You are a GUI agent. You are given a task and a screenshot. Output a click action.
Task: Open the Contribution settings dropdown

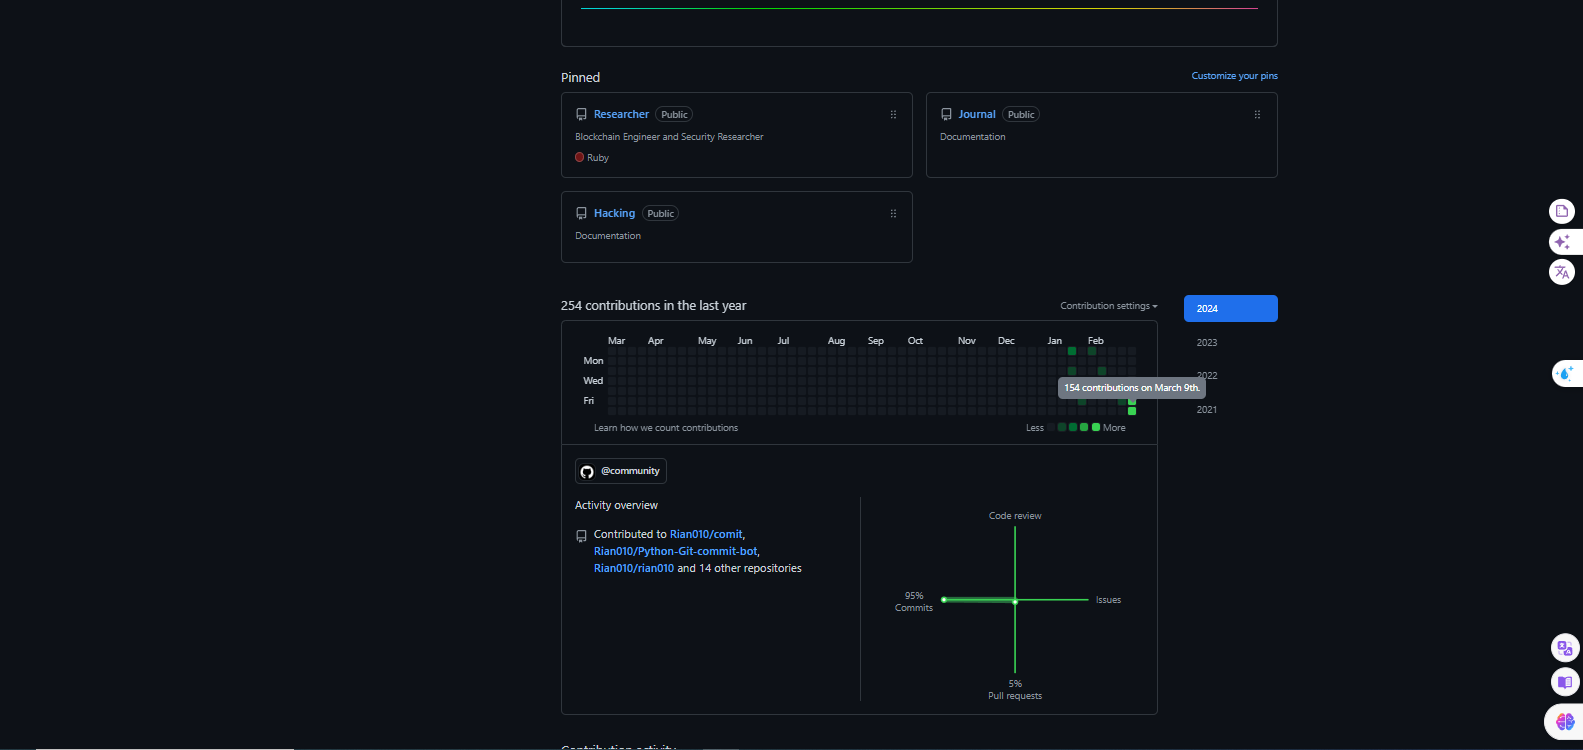point(1108,306)
